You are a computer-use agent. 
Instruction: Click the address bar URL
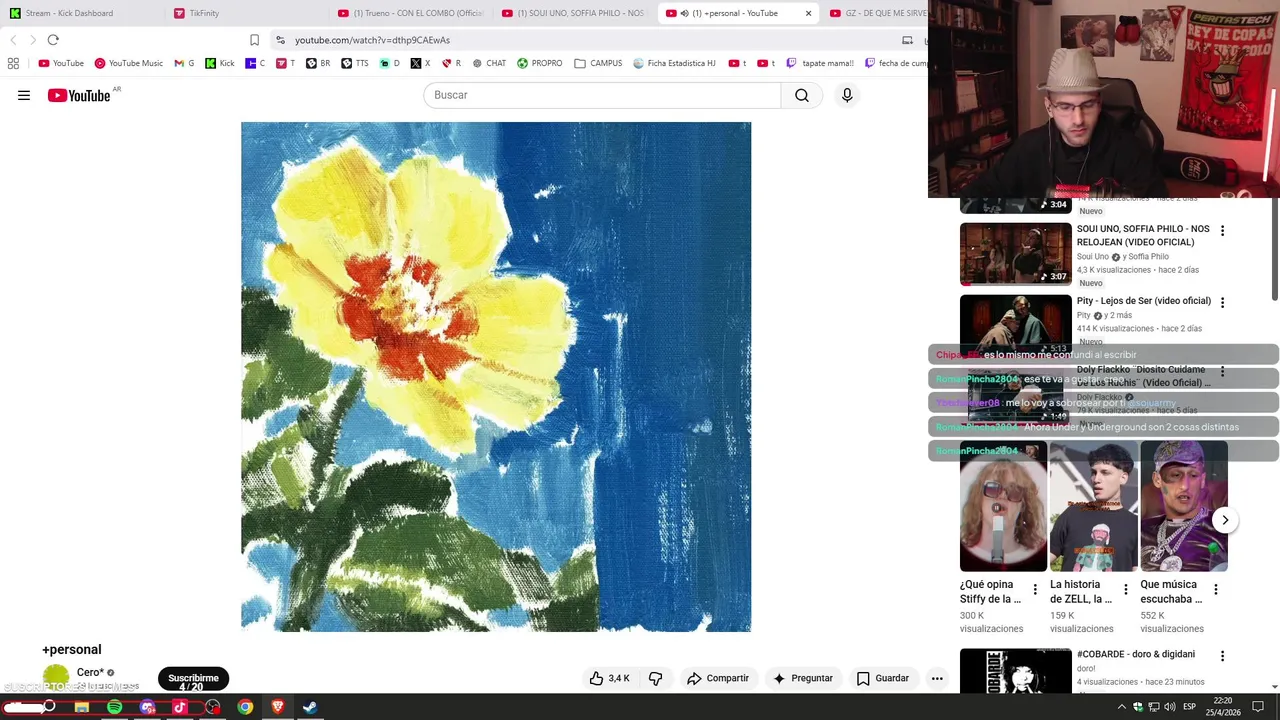point(372,40)
